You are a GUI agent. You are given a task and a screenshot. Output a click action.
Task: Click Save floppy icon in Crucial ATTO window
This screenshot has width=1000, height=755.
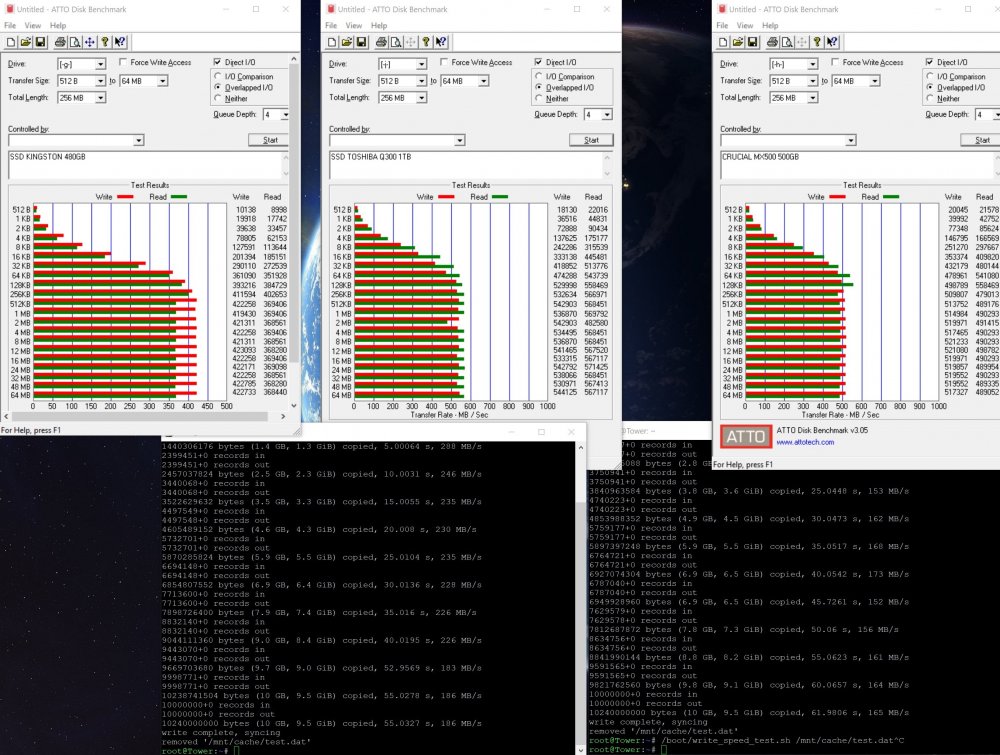point(753,42)
